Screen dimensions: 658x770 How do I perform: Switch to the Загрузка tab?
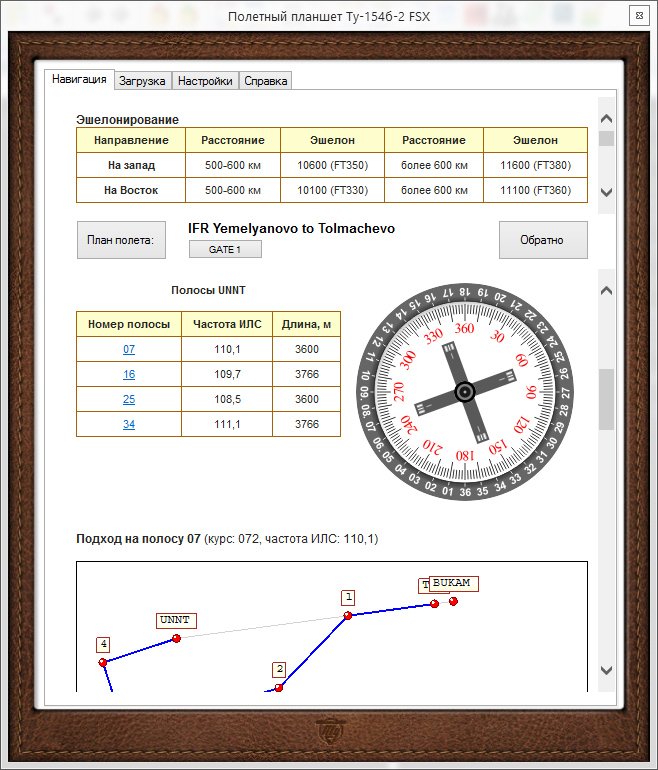[x=142, y=81]
